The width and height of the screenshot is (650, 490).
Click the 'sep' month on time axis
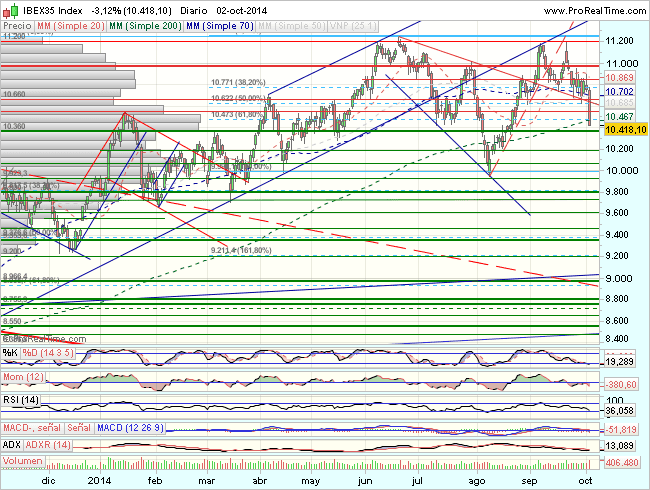click(x=529, y=481)
